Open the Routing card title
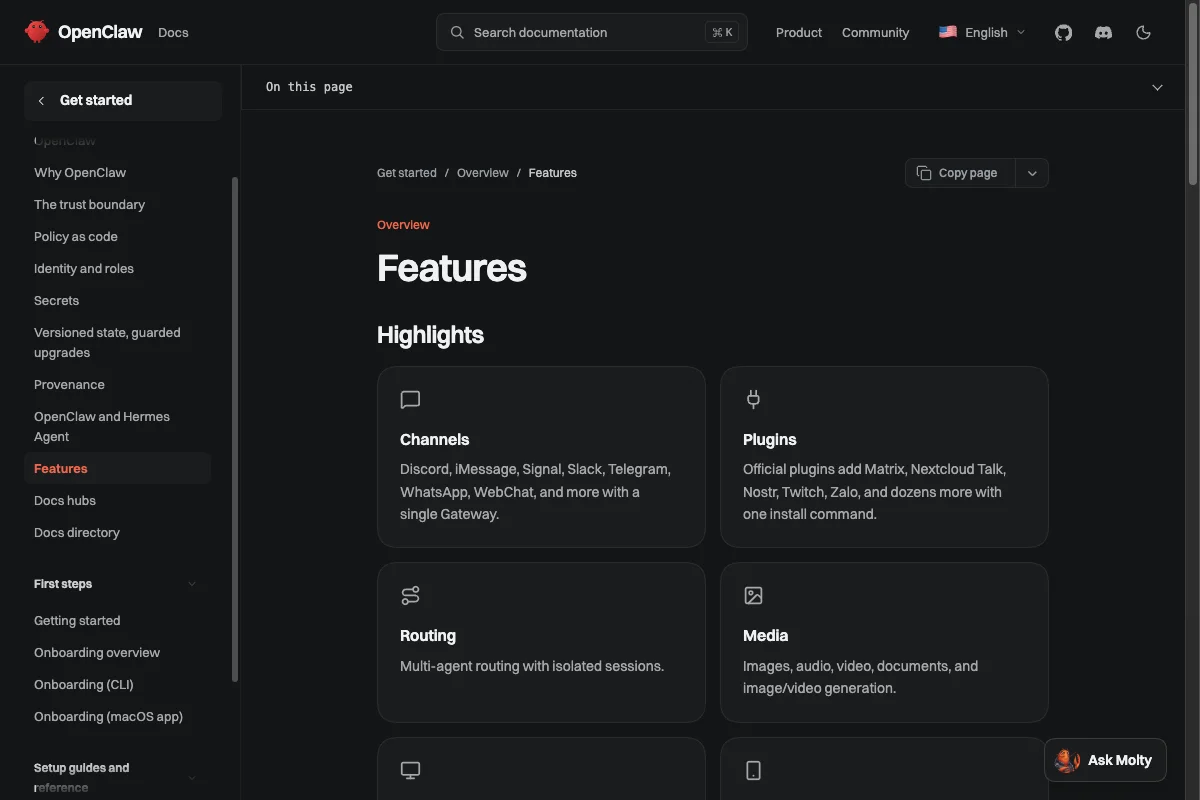 click(x=428, y=636)
